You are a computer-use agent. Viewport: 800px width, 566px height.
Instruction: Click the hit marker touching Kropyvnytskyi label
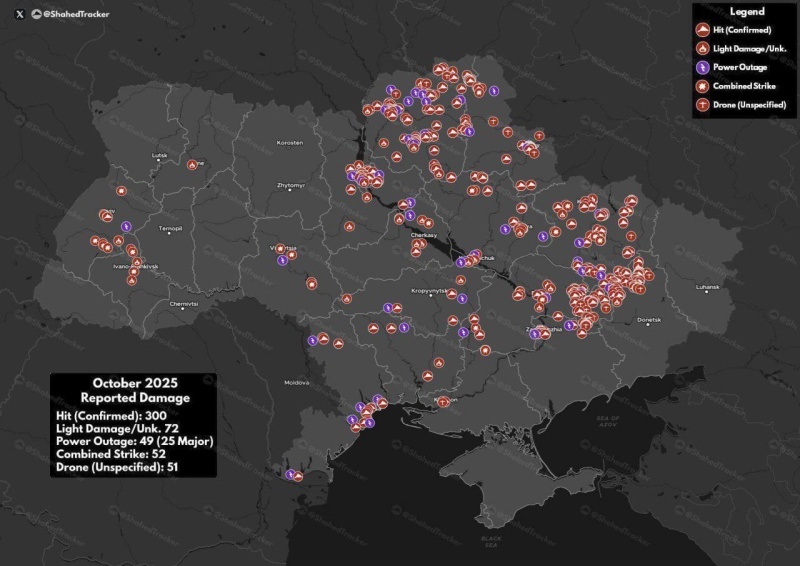point(452,293)
